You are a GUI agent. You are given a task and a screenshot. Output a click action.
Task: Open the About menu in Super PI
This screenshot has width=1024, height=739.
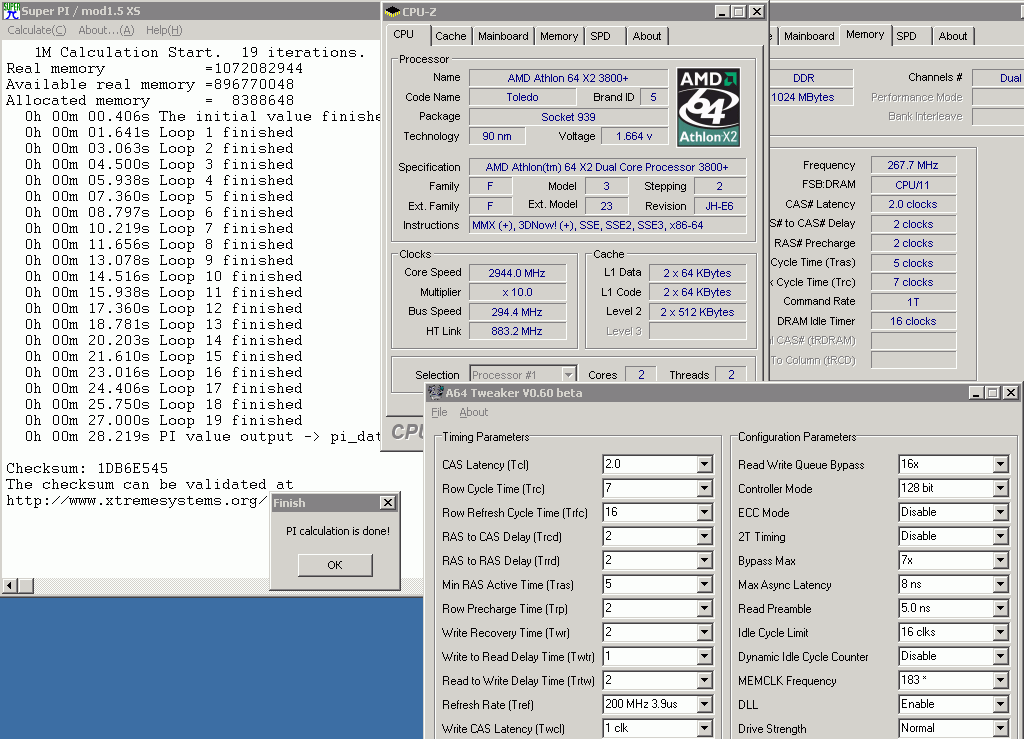[x=106, y=30]
